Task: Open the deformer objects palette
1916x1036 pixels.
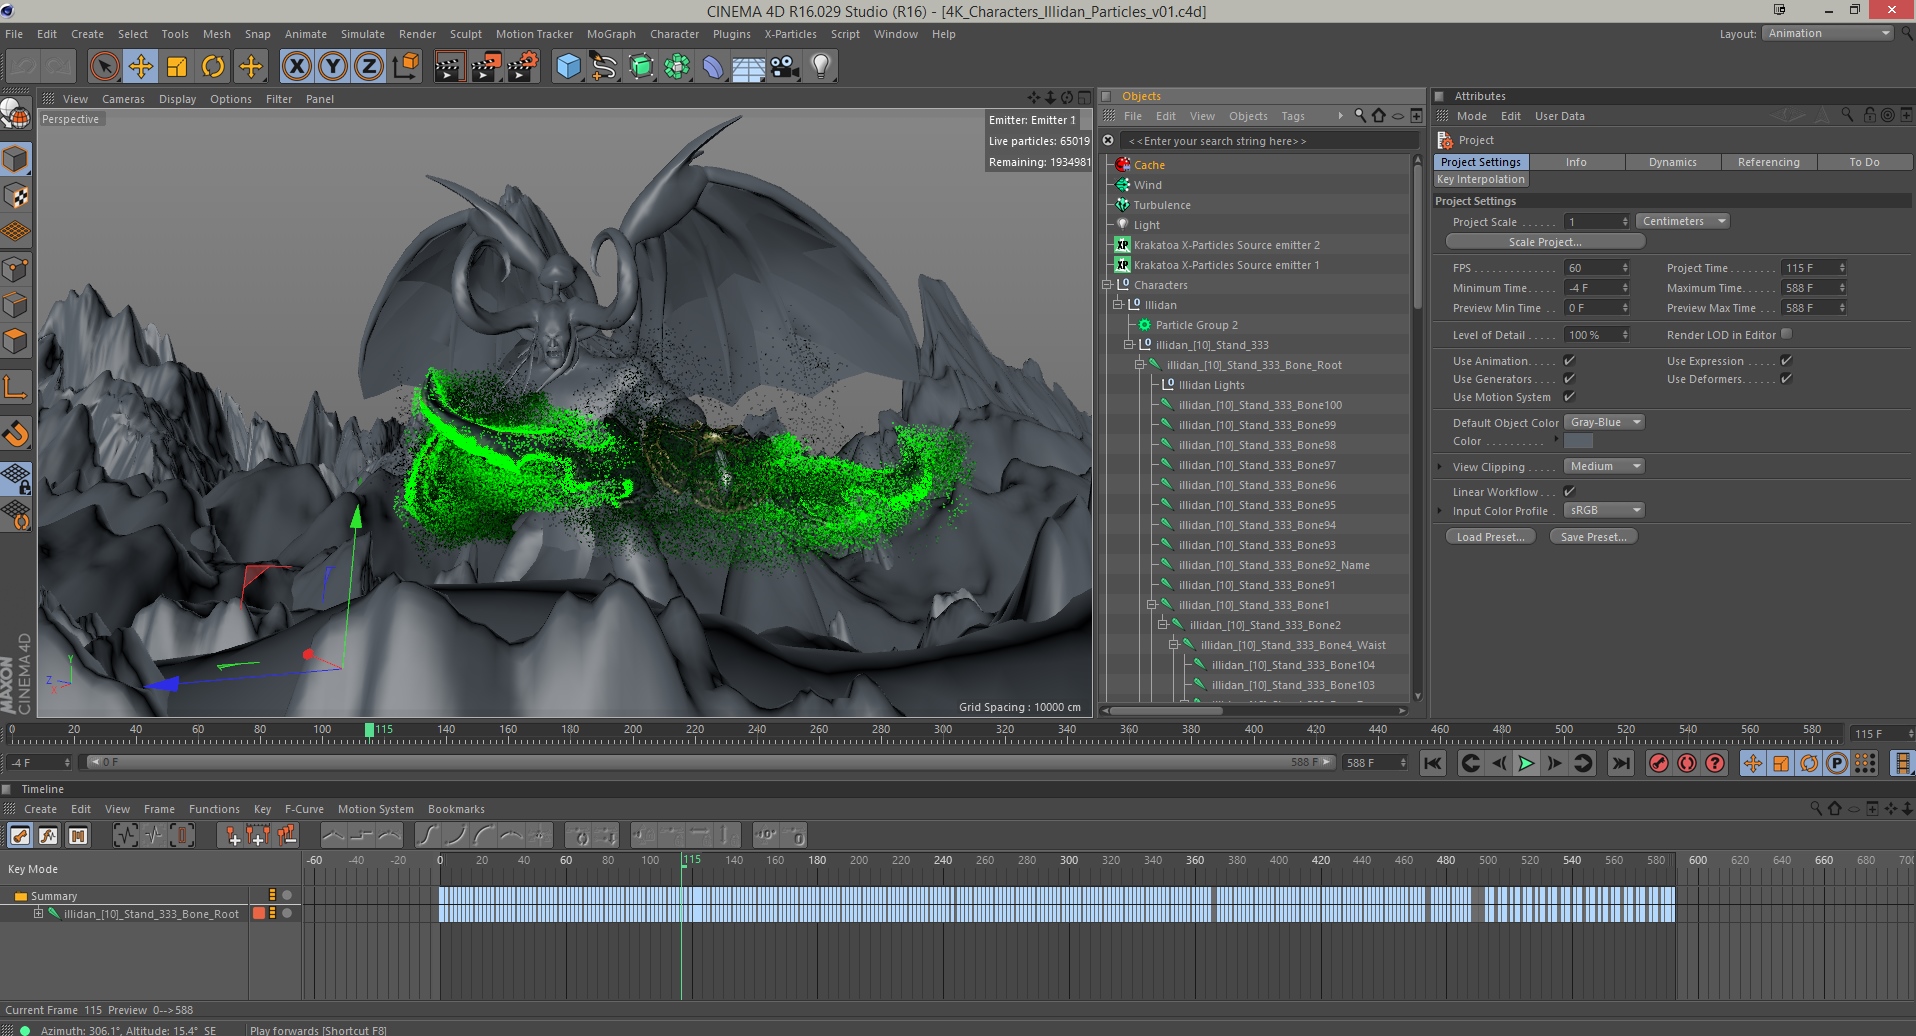Action: (x=713, y=67)
